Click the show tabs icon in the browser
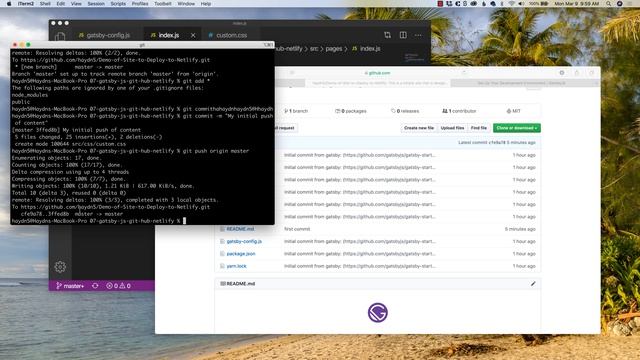The image size is (640, 360). tap(591, 73)
